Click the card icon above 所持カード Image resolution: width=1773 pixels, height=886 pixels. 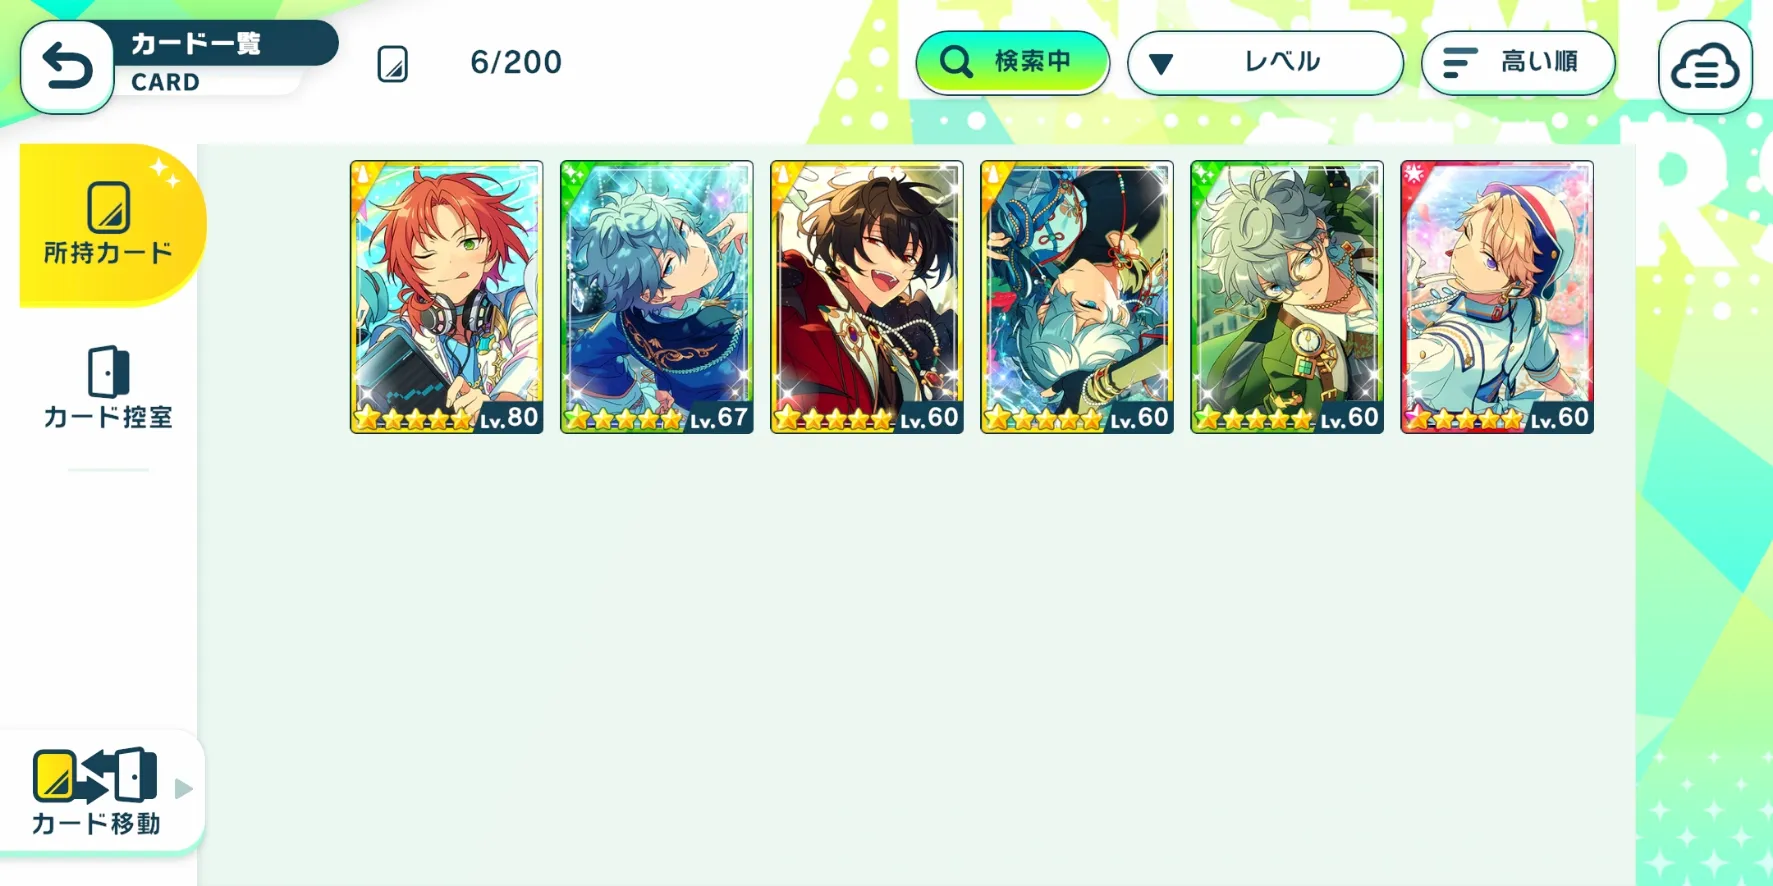tap(108, 207)
